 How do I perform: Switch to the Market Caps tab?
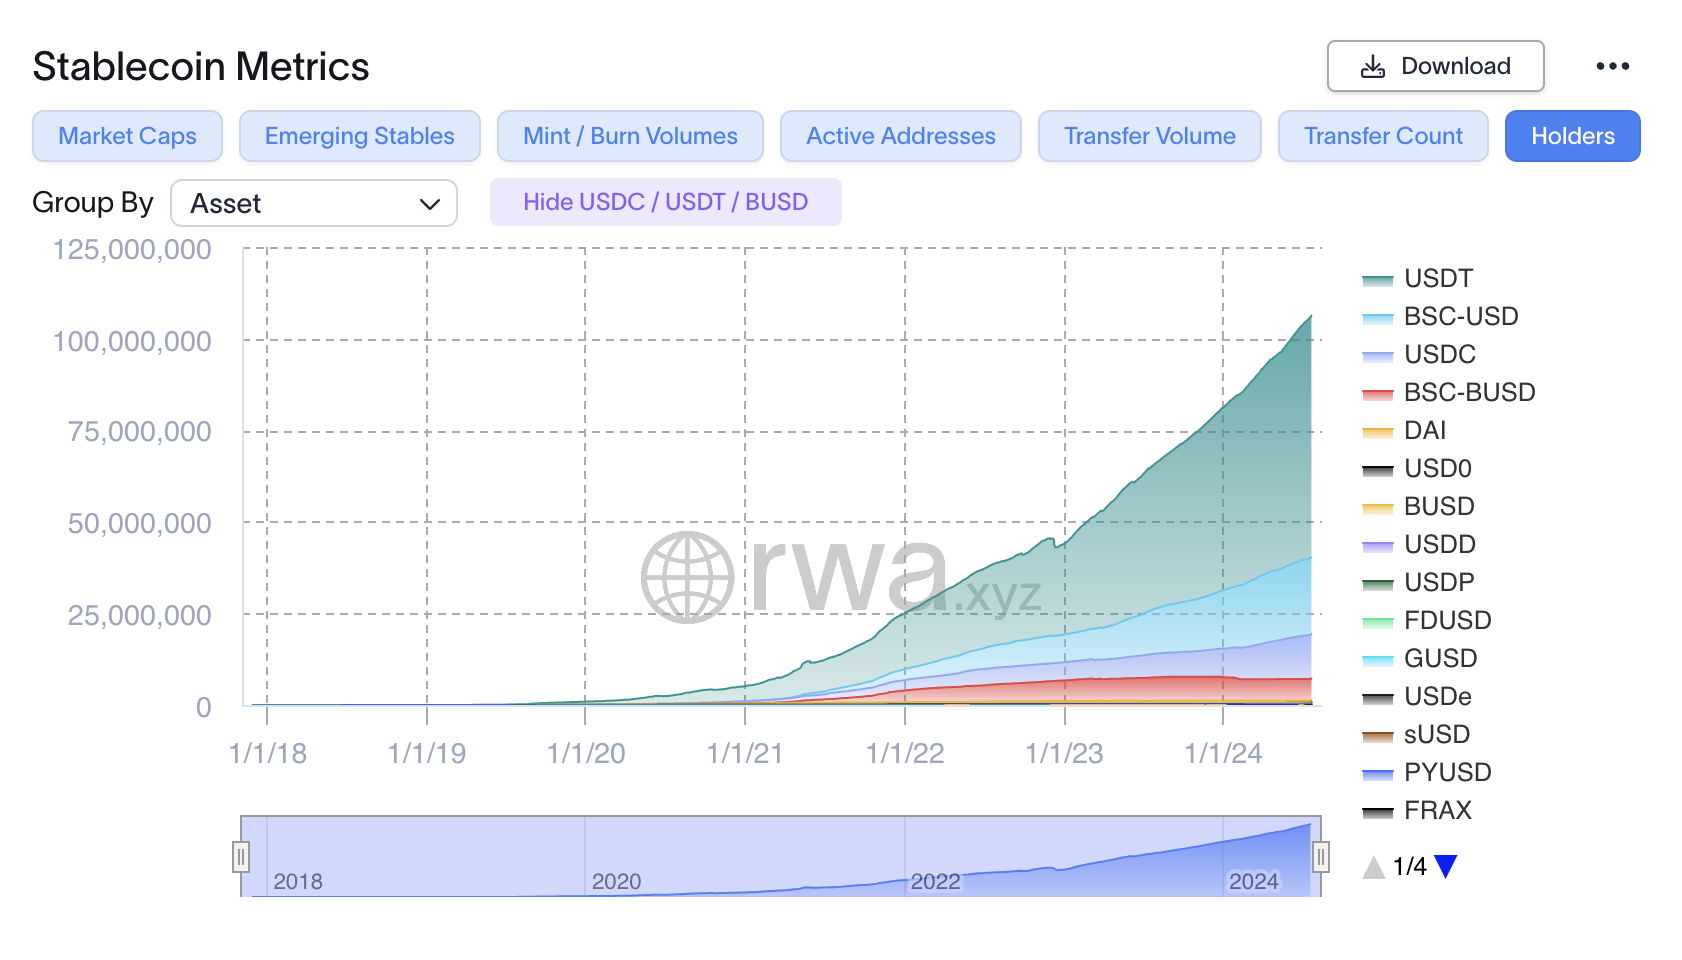(127, 136)
